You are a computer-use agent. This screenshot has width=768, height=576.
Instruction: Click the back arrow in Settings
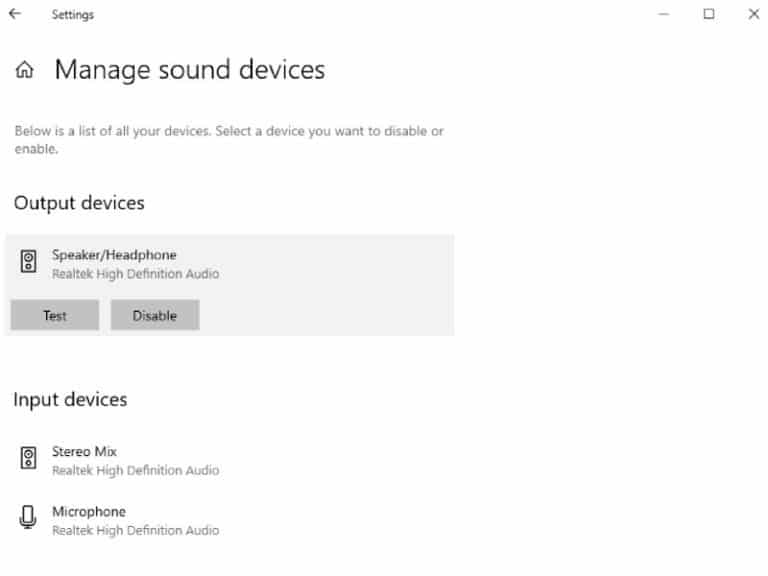(x=15, y=14)
